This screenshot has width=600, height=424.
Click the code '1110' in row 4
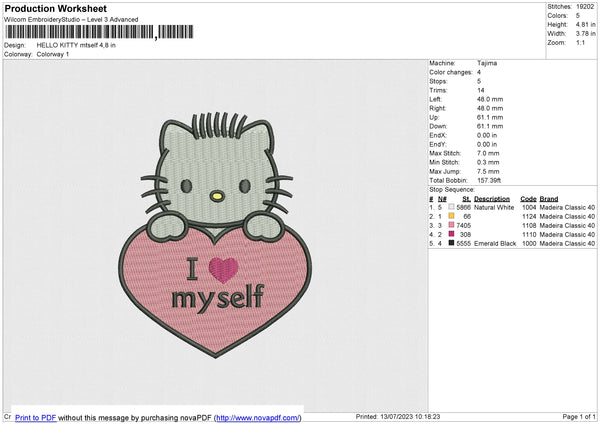529,235
